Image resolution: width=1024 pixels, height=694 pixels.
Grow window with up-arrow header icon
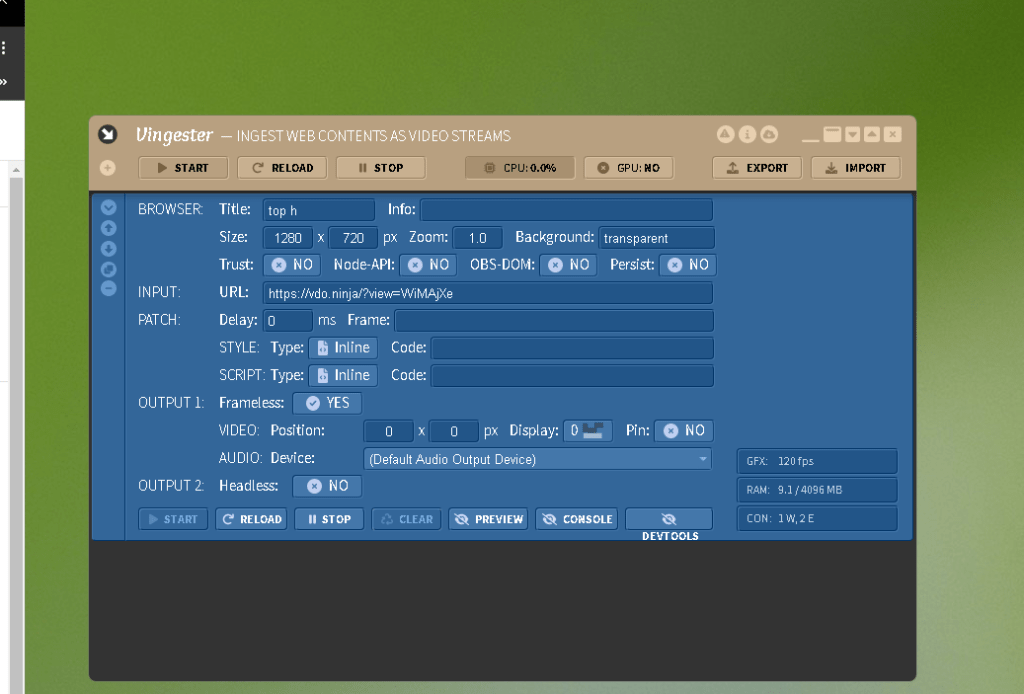click(872, 134)
